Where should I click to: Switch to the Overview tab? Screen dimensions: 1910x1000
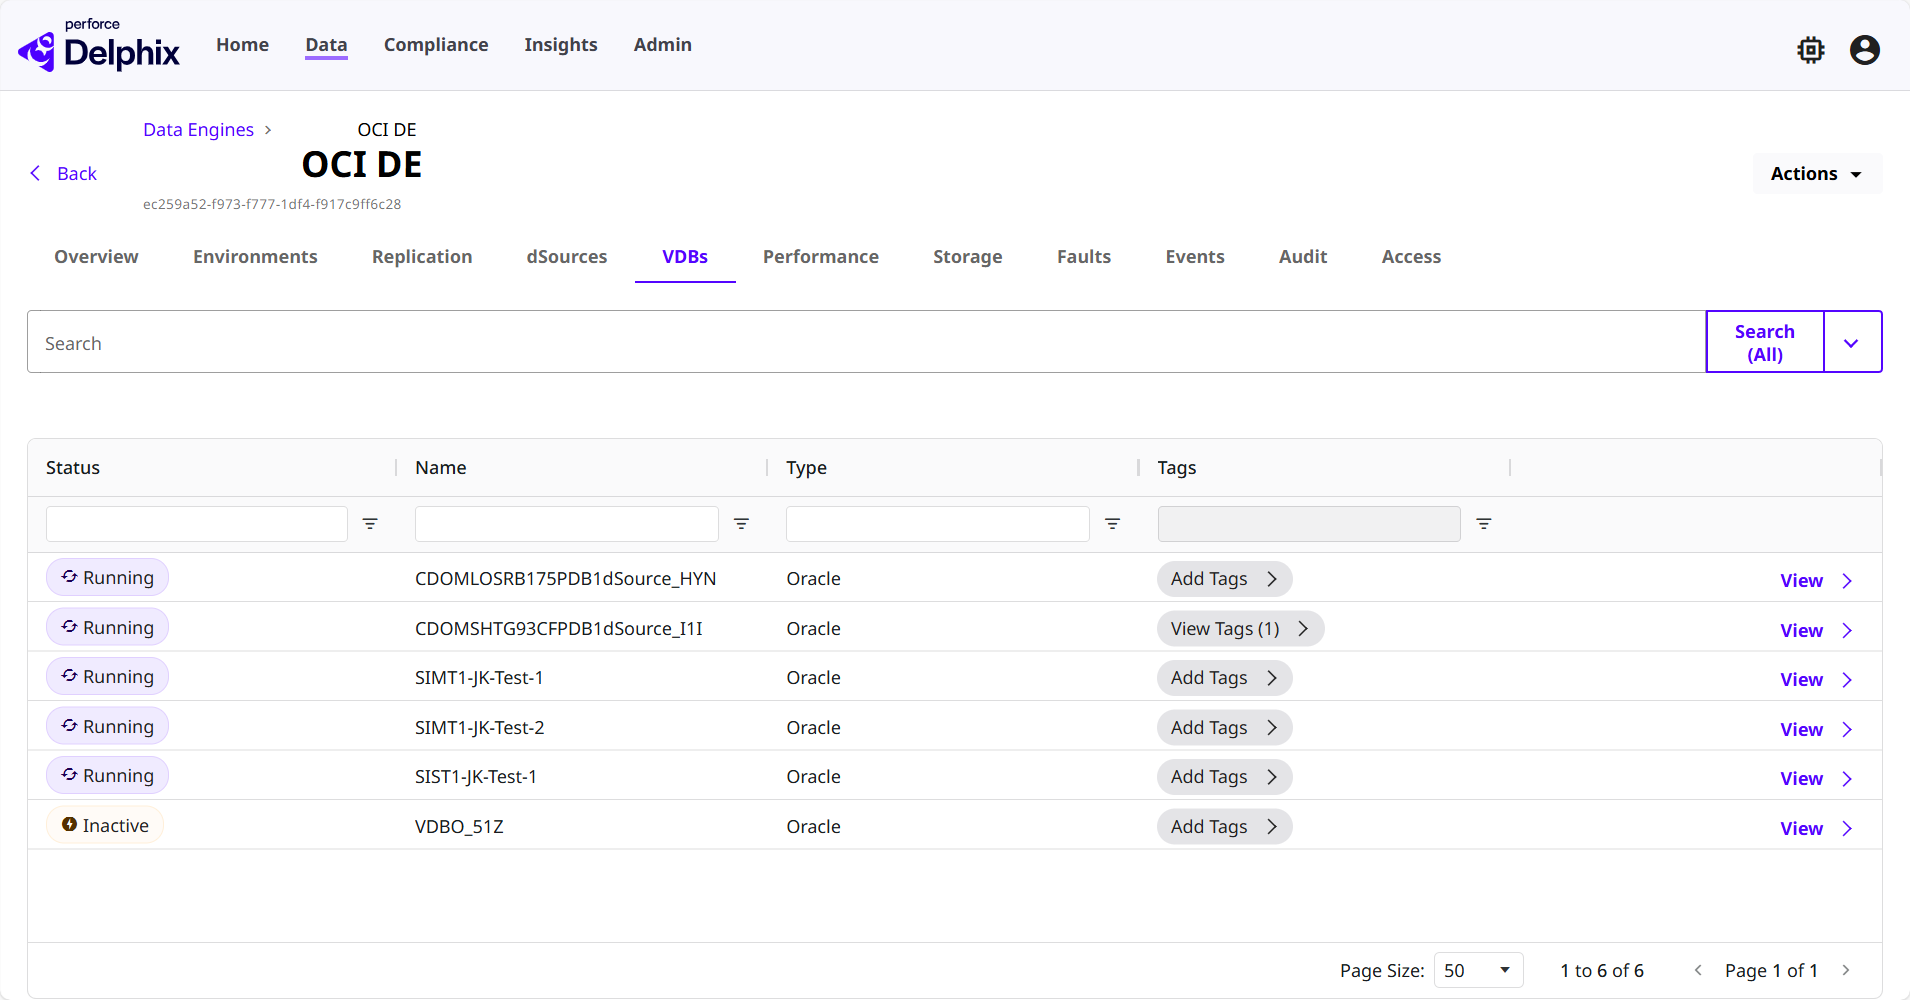[x=96, y=257]
